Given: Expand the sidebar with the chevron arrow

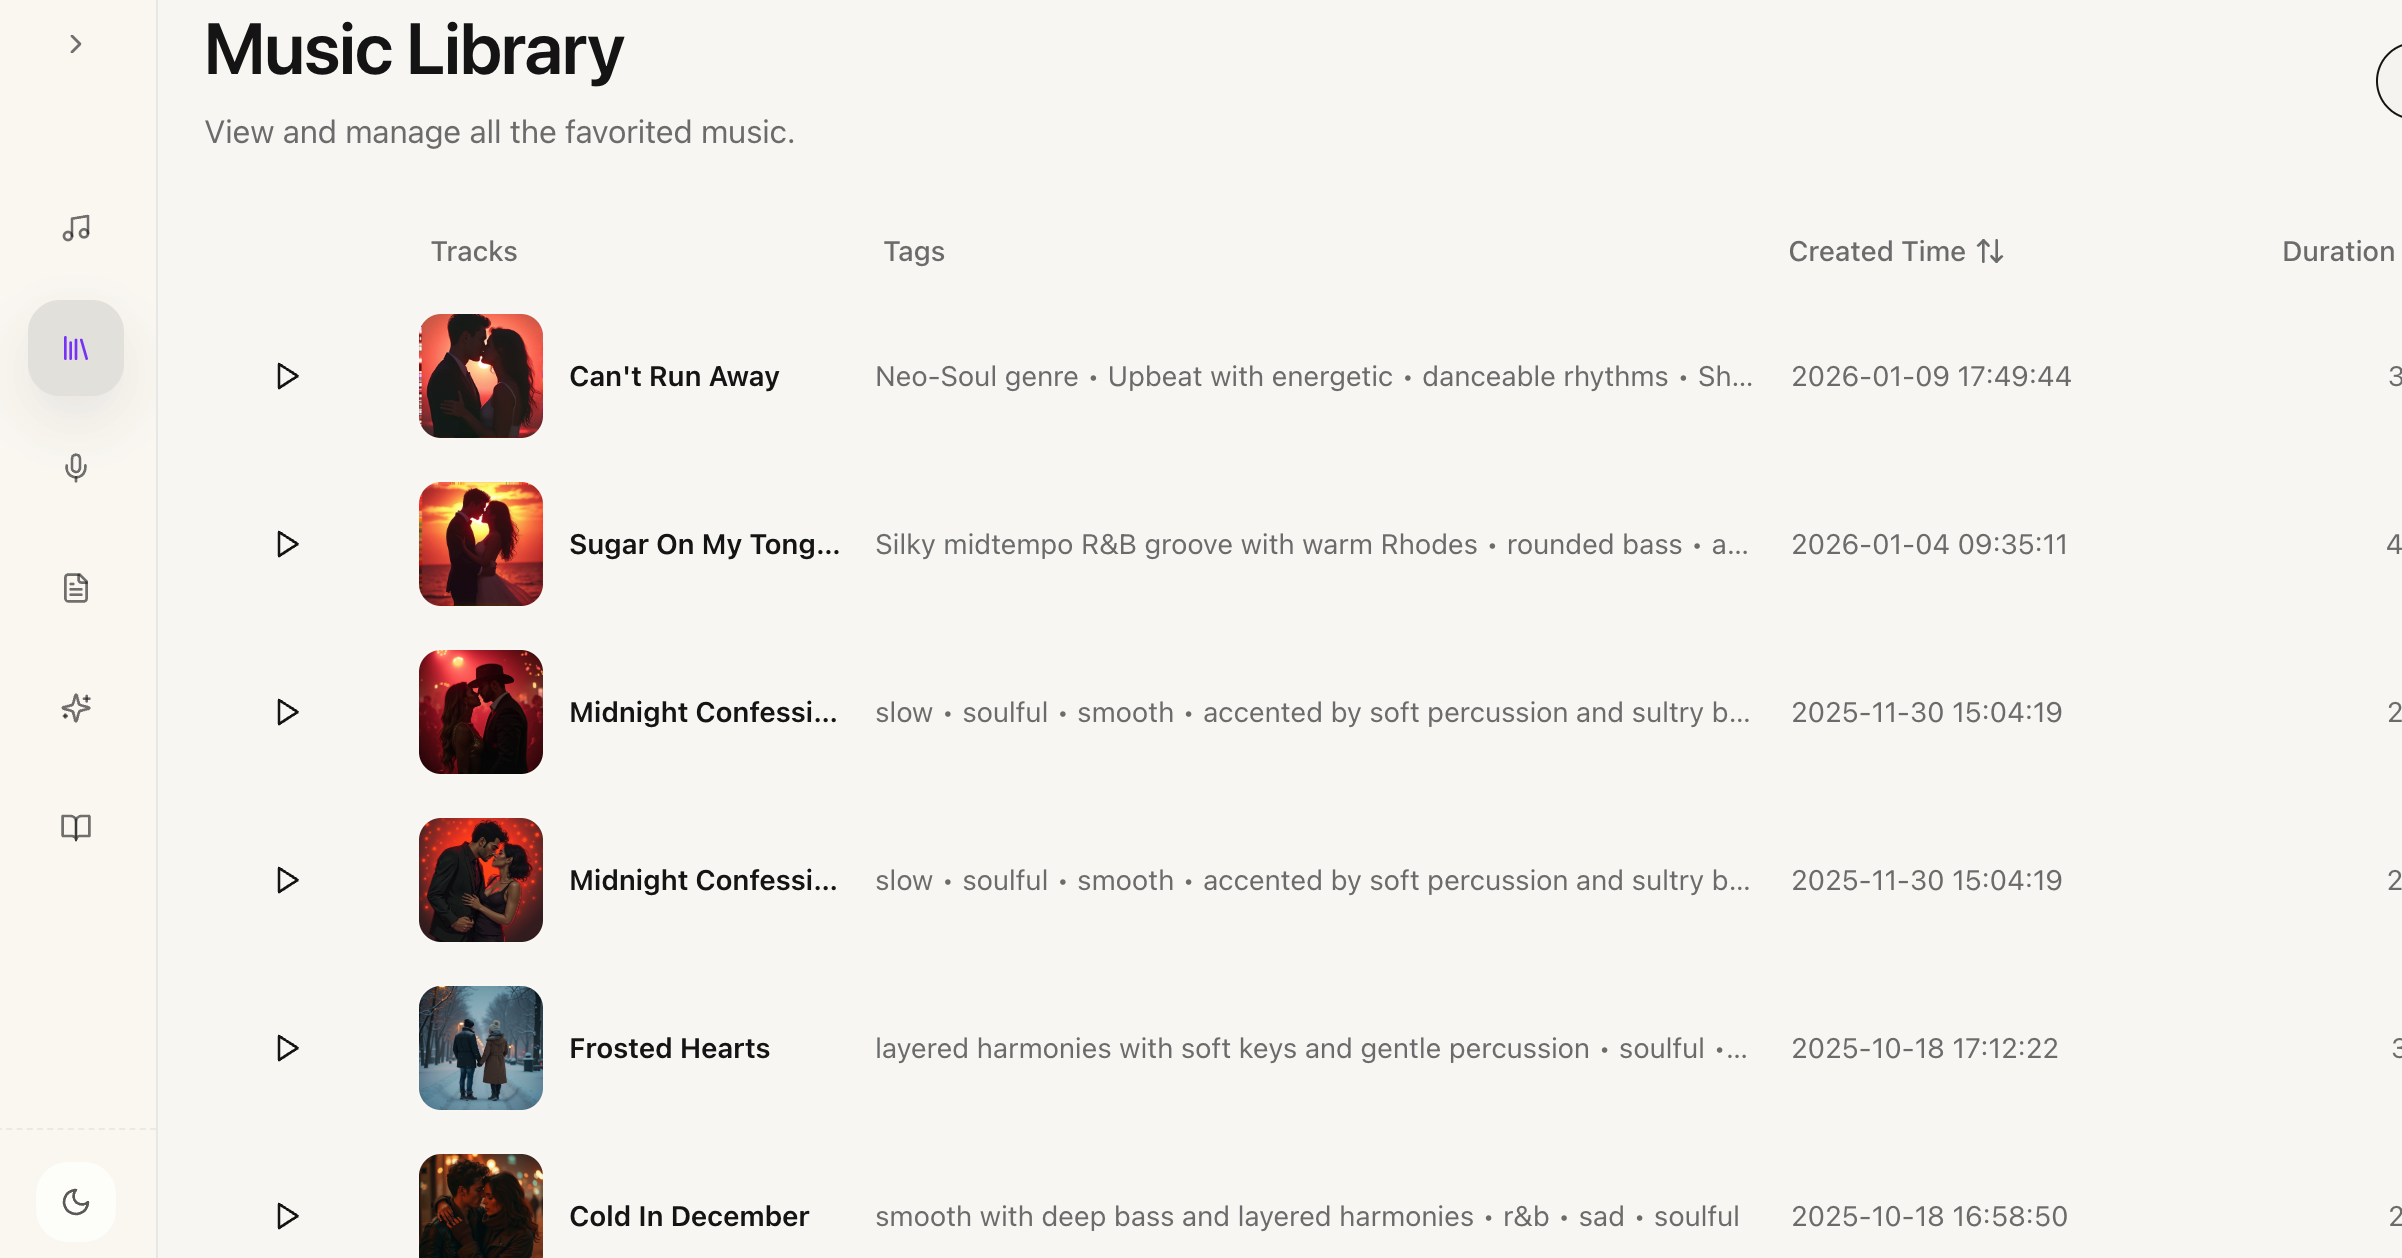Looking at the screenshot, I should 75,44.
